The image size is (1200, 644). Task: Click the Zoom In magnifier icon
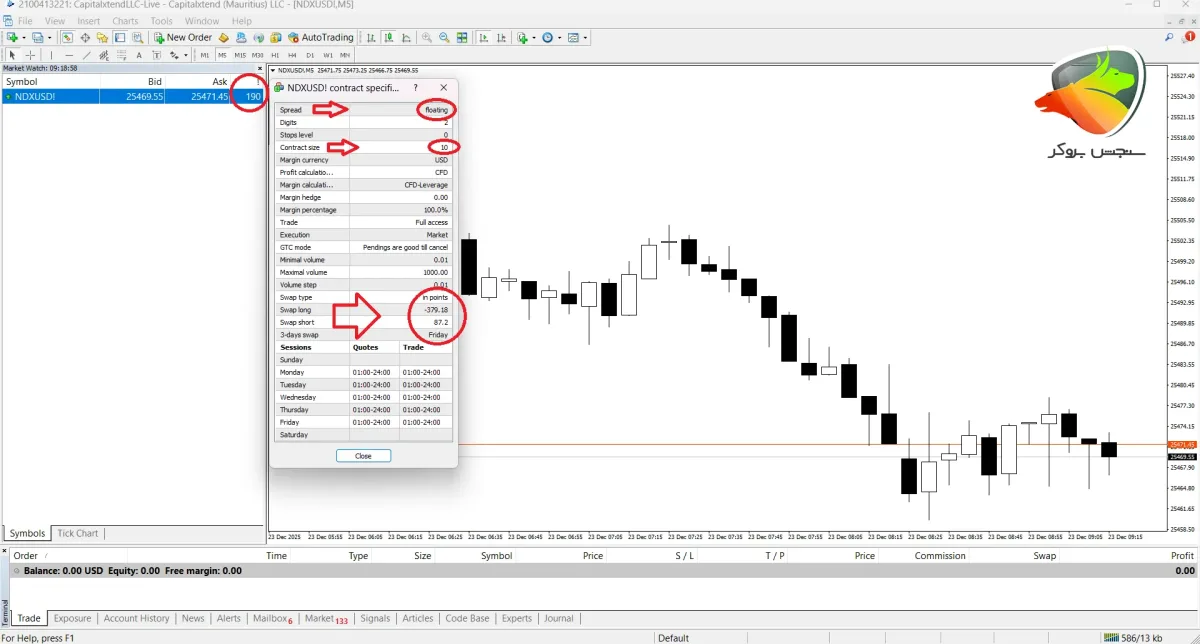(x=427, y=37)
